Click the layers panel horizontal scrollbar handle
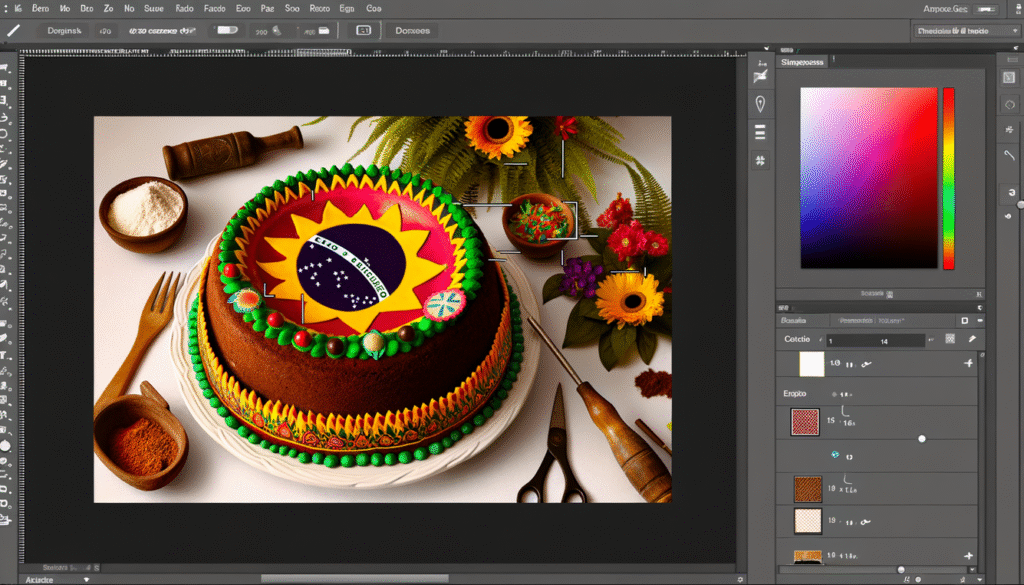The height and width of the screenshot is (585, 1024). click(x=901, y=570)
